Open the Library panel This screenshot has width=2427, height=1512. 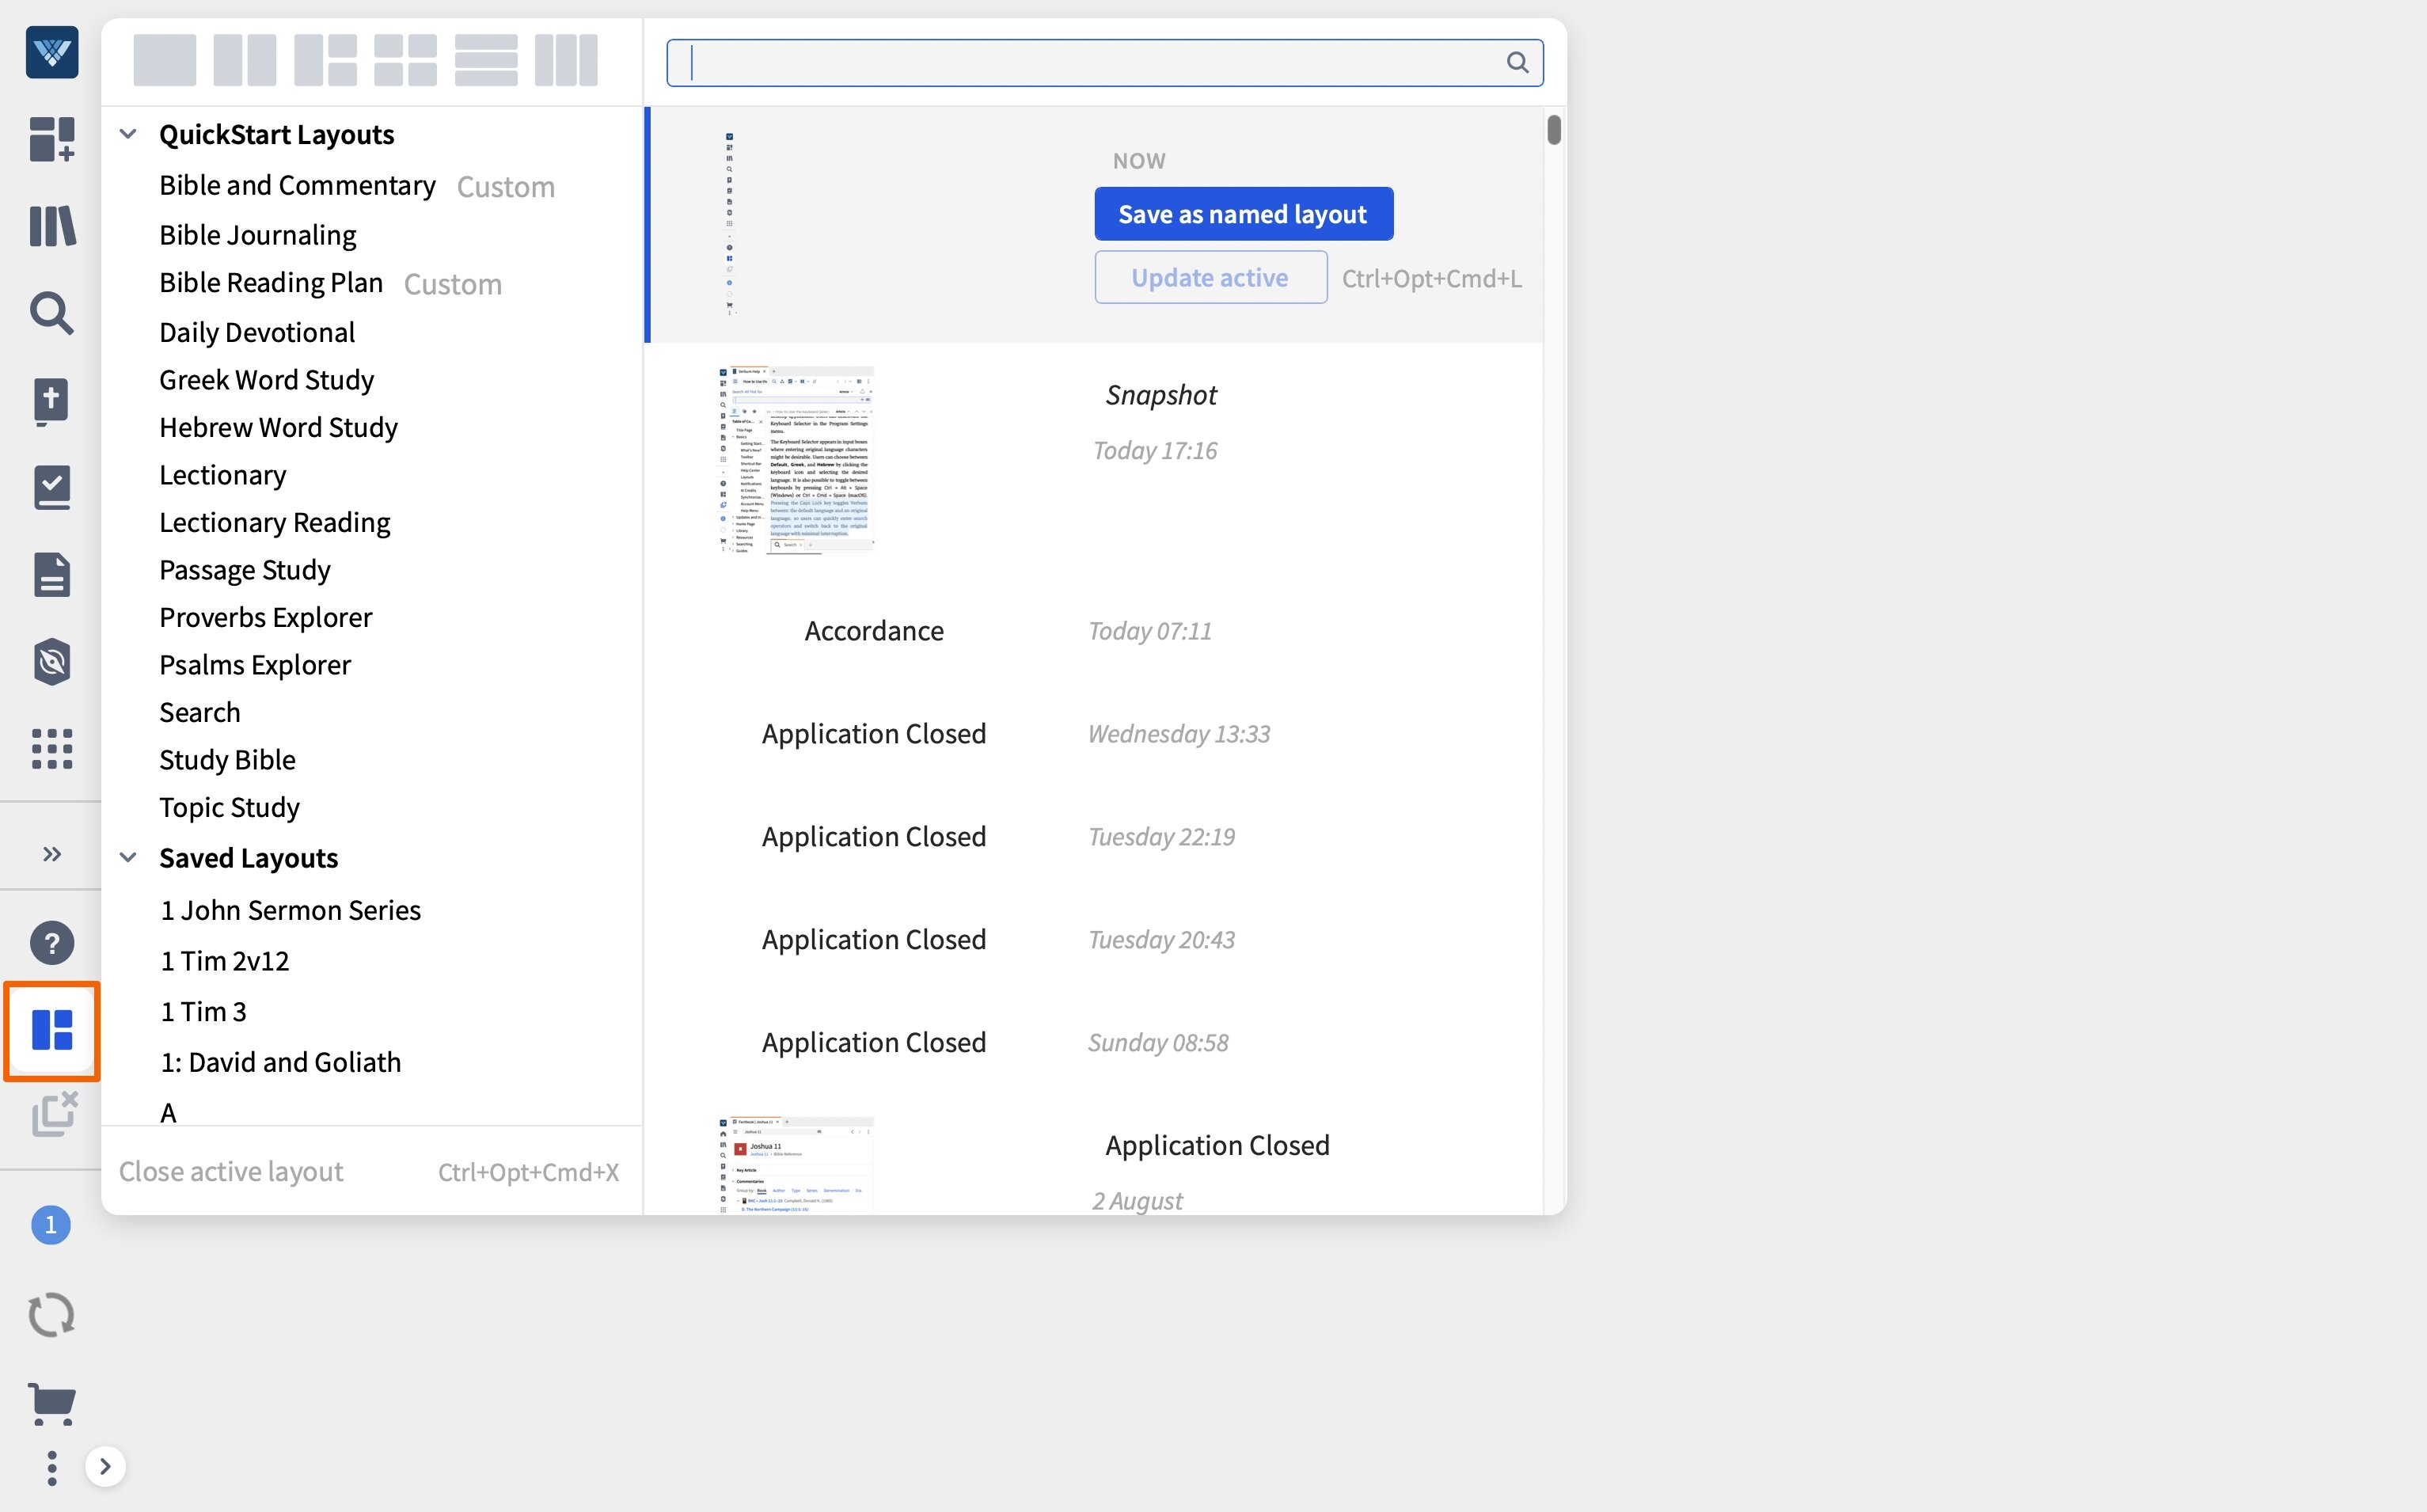(x=51, y=226)
